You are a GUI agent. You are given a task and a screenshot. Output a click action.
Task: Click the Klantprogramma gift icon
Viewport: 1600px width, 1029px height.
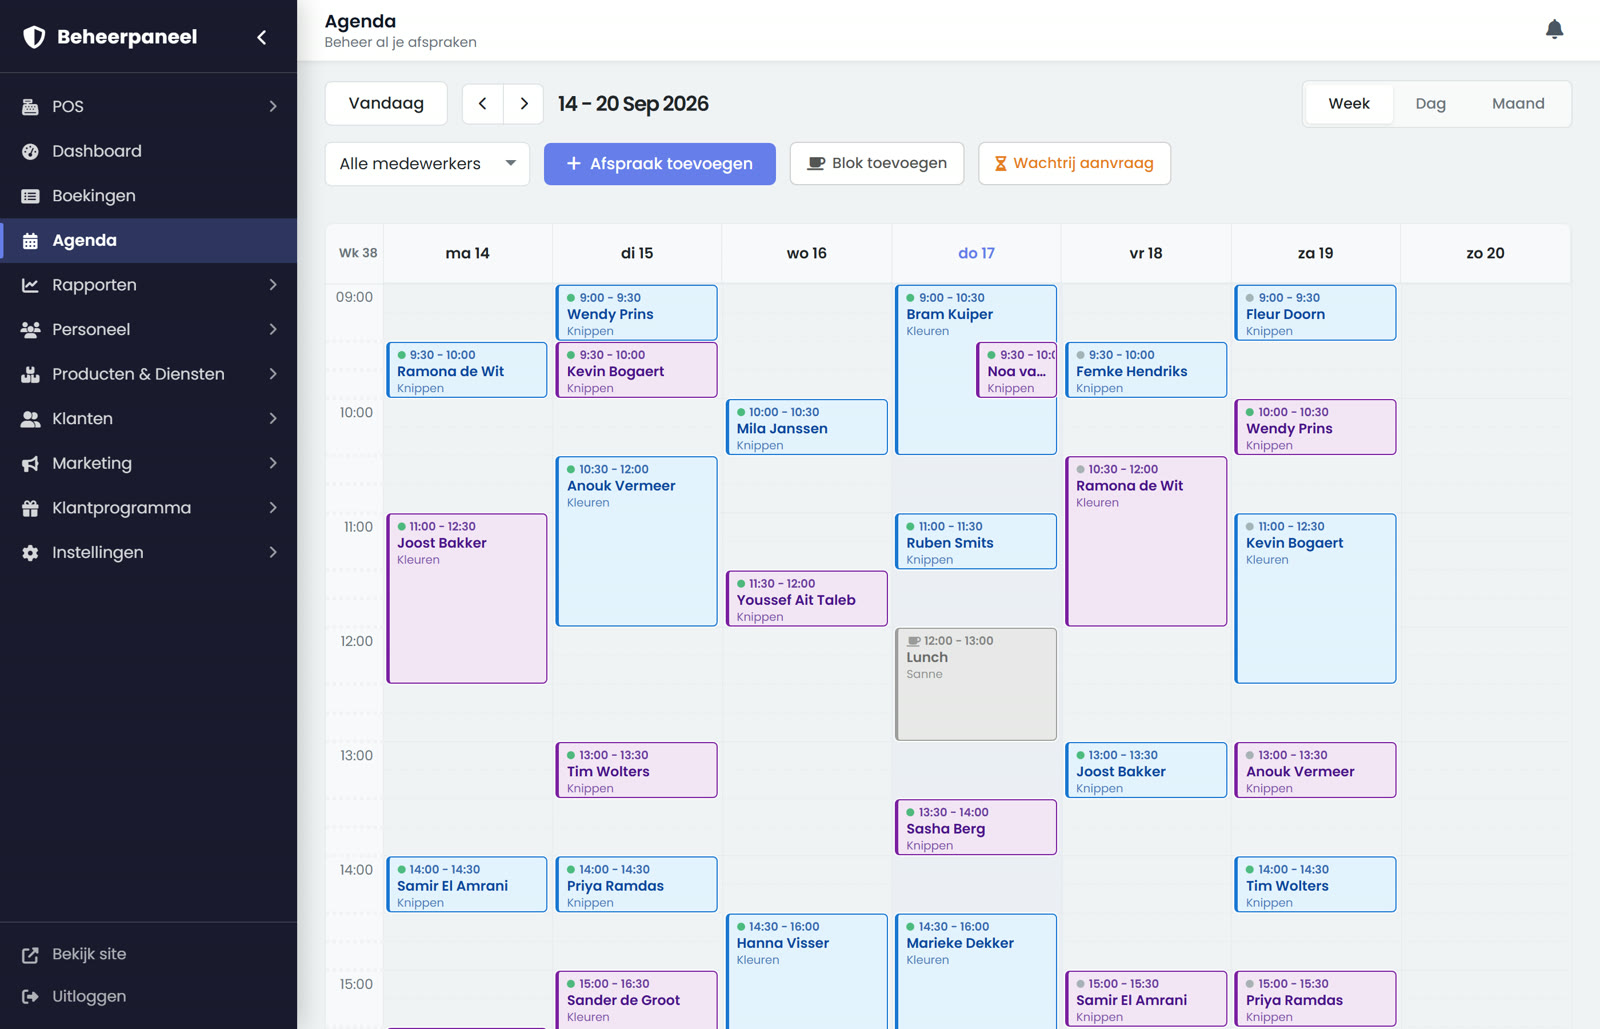click(30, 508)
